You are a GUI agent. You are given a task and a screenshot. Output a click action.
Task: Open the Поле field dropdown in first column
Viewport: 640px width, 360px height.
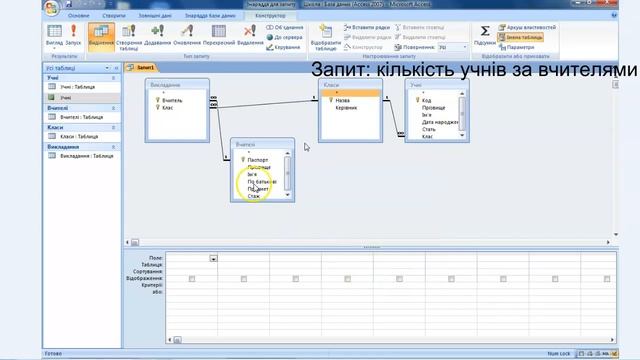213,258
